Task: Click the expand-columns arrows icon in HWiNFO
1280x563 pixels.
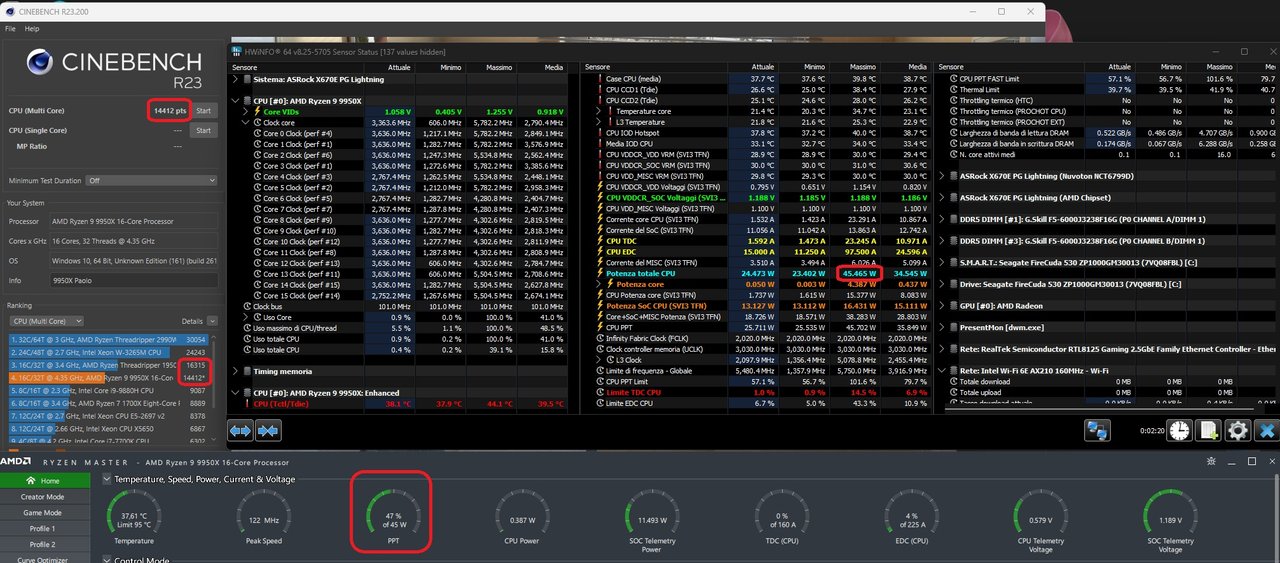Action: pyautogui.click(x=241, y=430)
